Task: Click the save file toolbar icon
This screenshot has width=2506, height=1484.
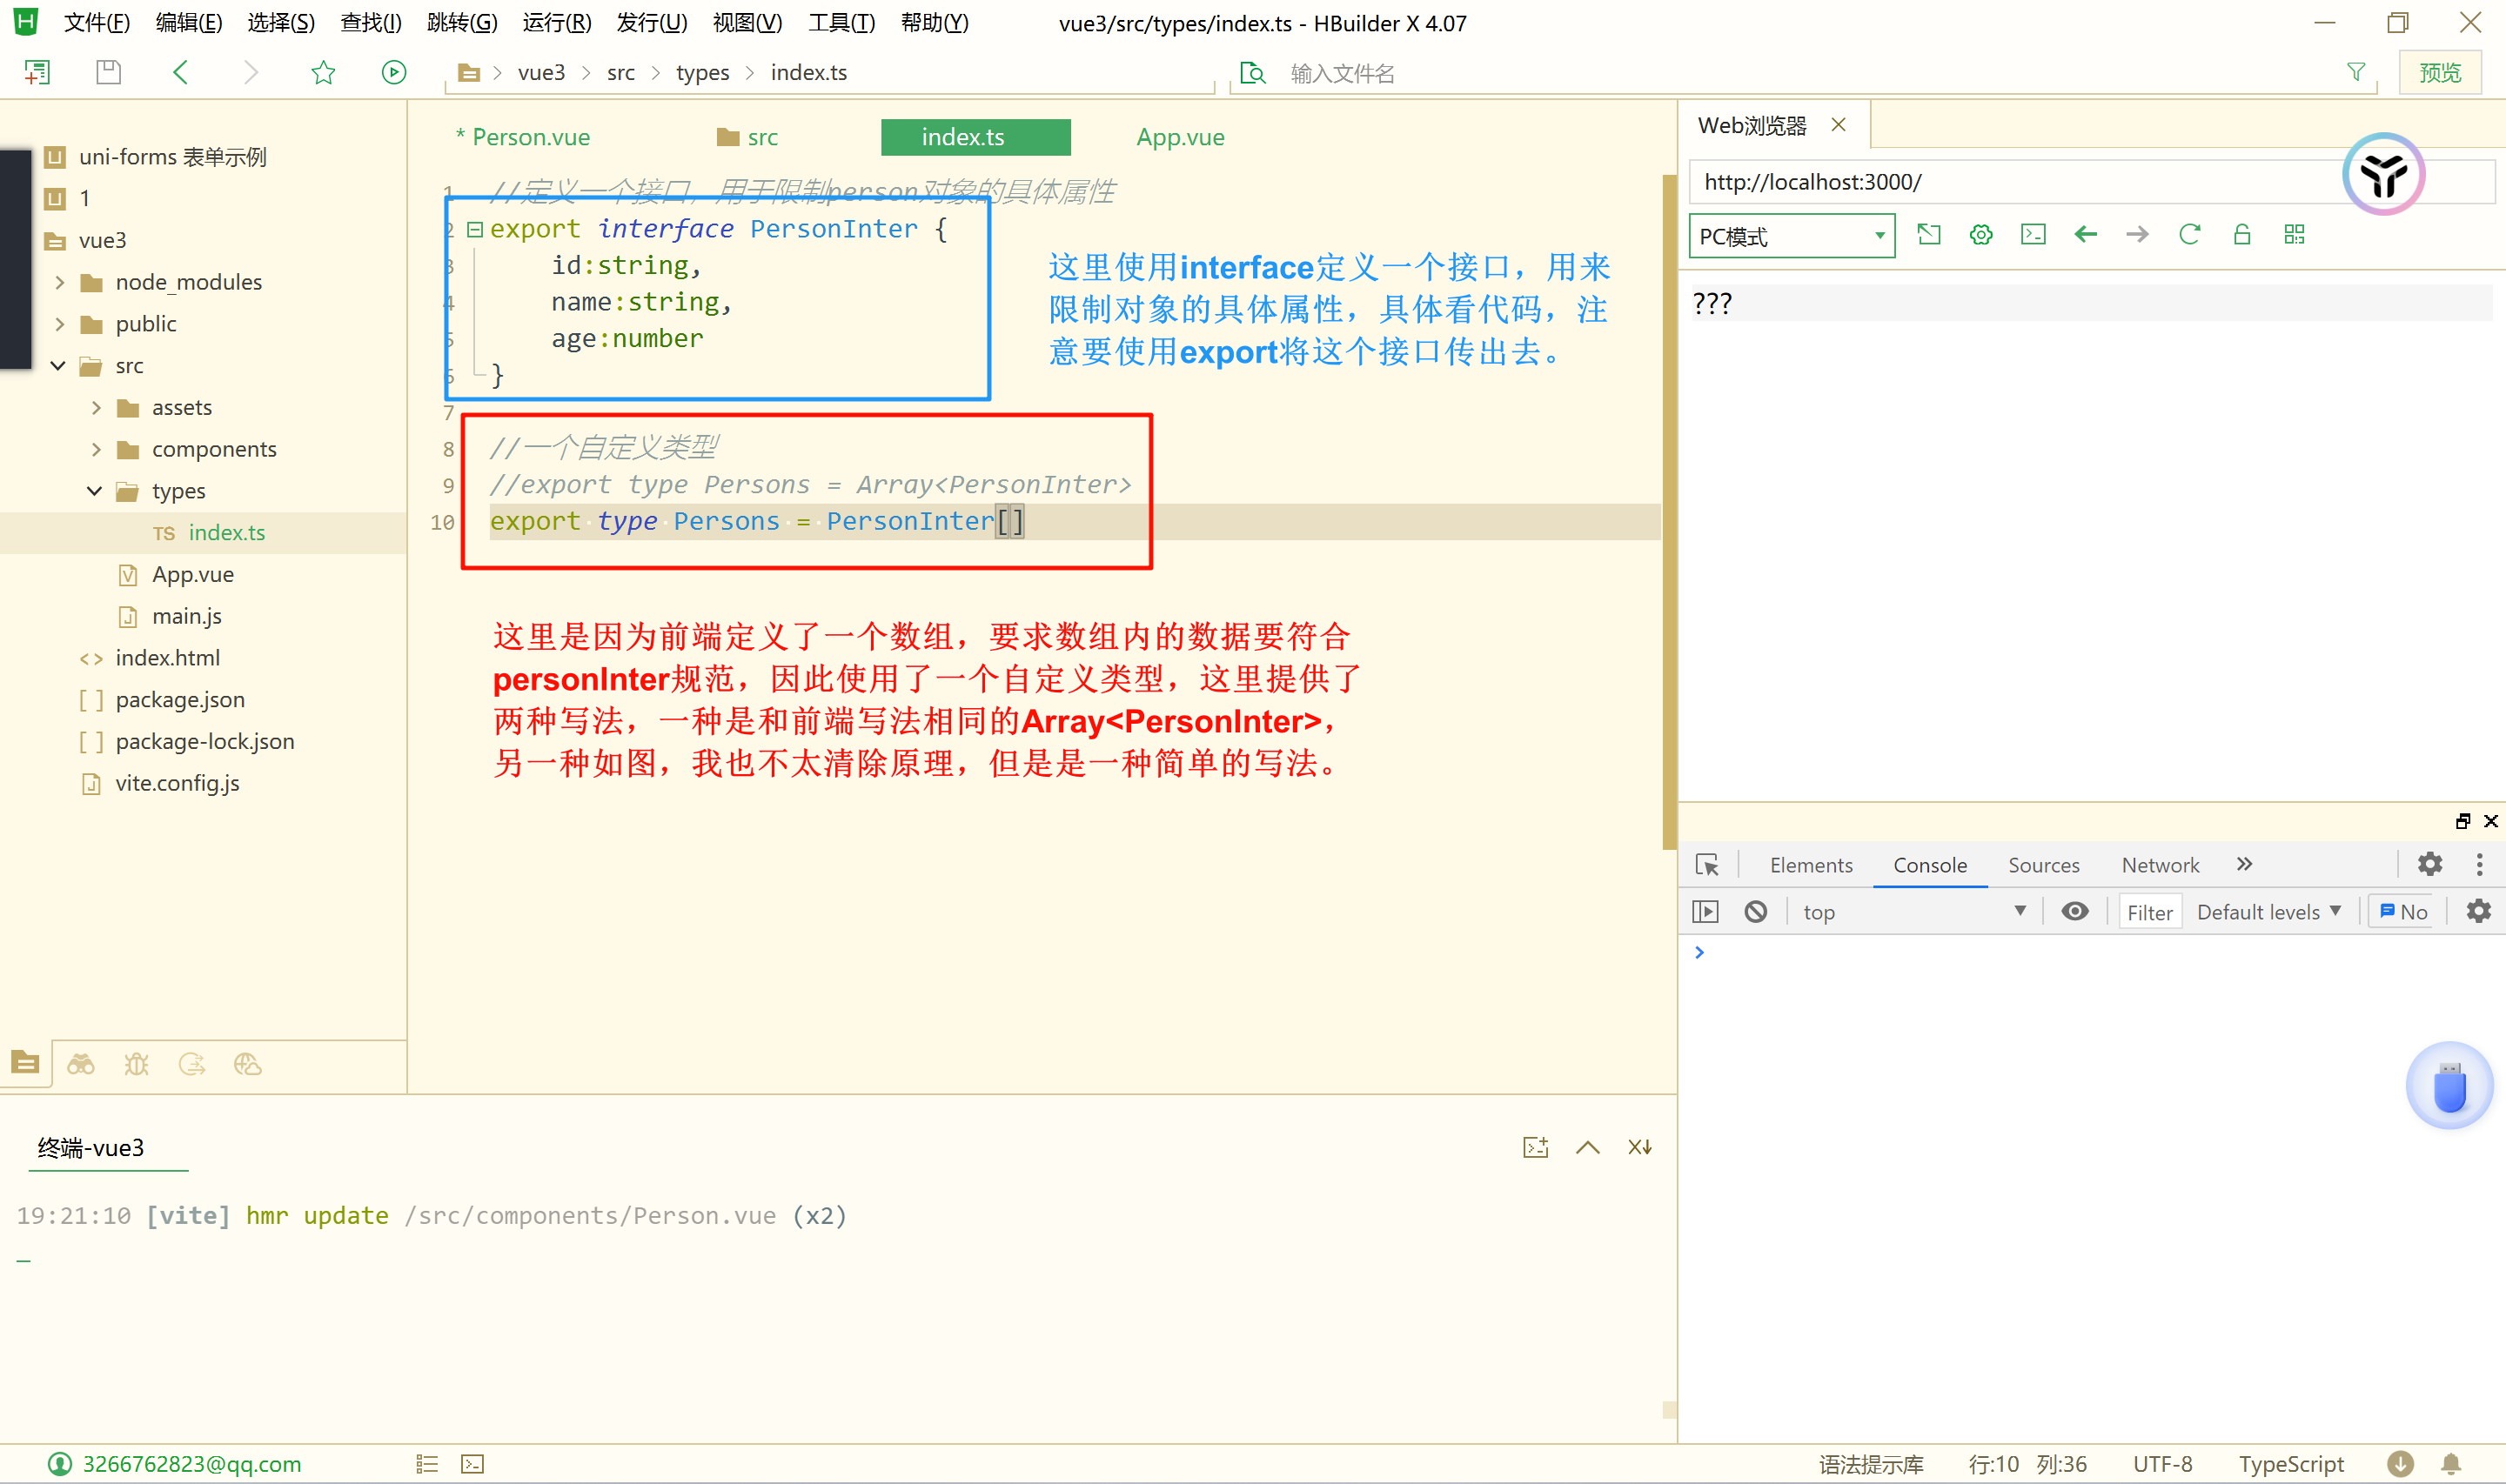Action: (108, 72)
